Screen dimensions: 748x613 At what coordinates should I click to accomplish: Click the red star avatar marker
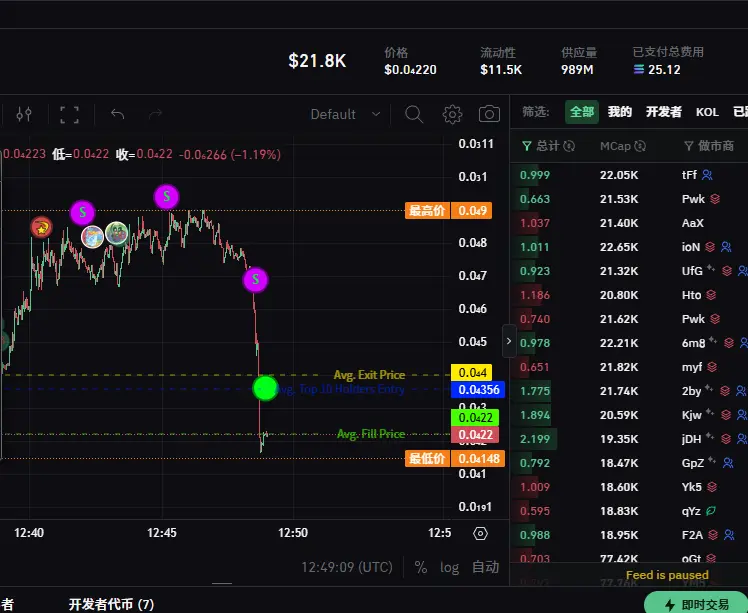click(42, 228)
